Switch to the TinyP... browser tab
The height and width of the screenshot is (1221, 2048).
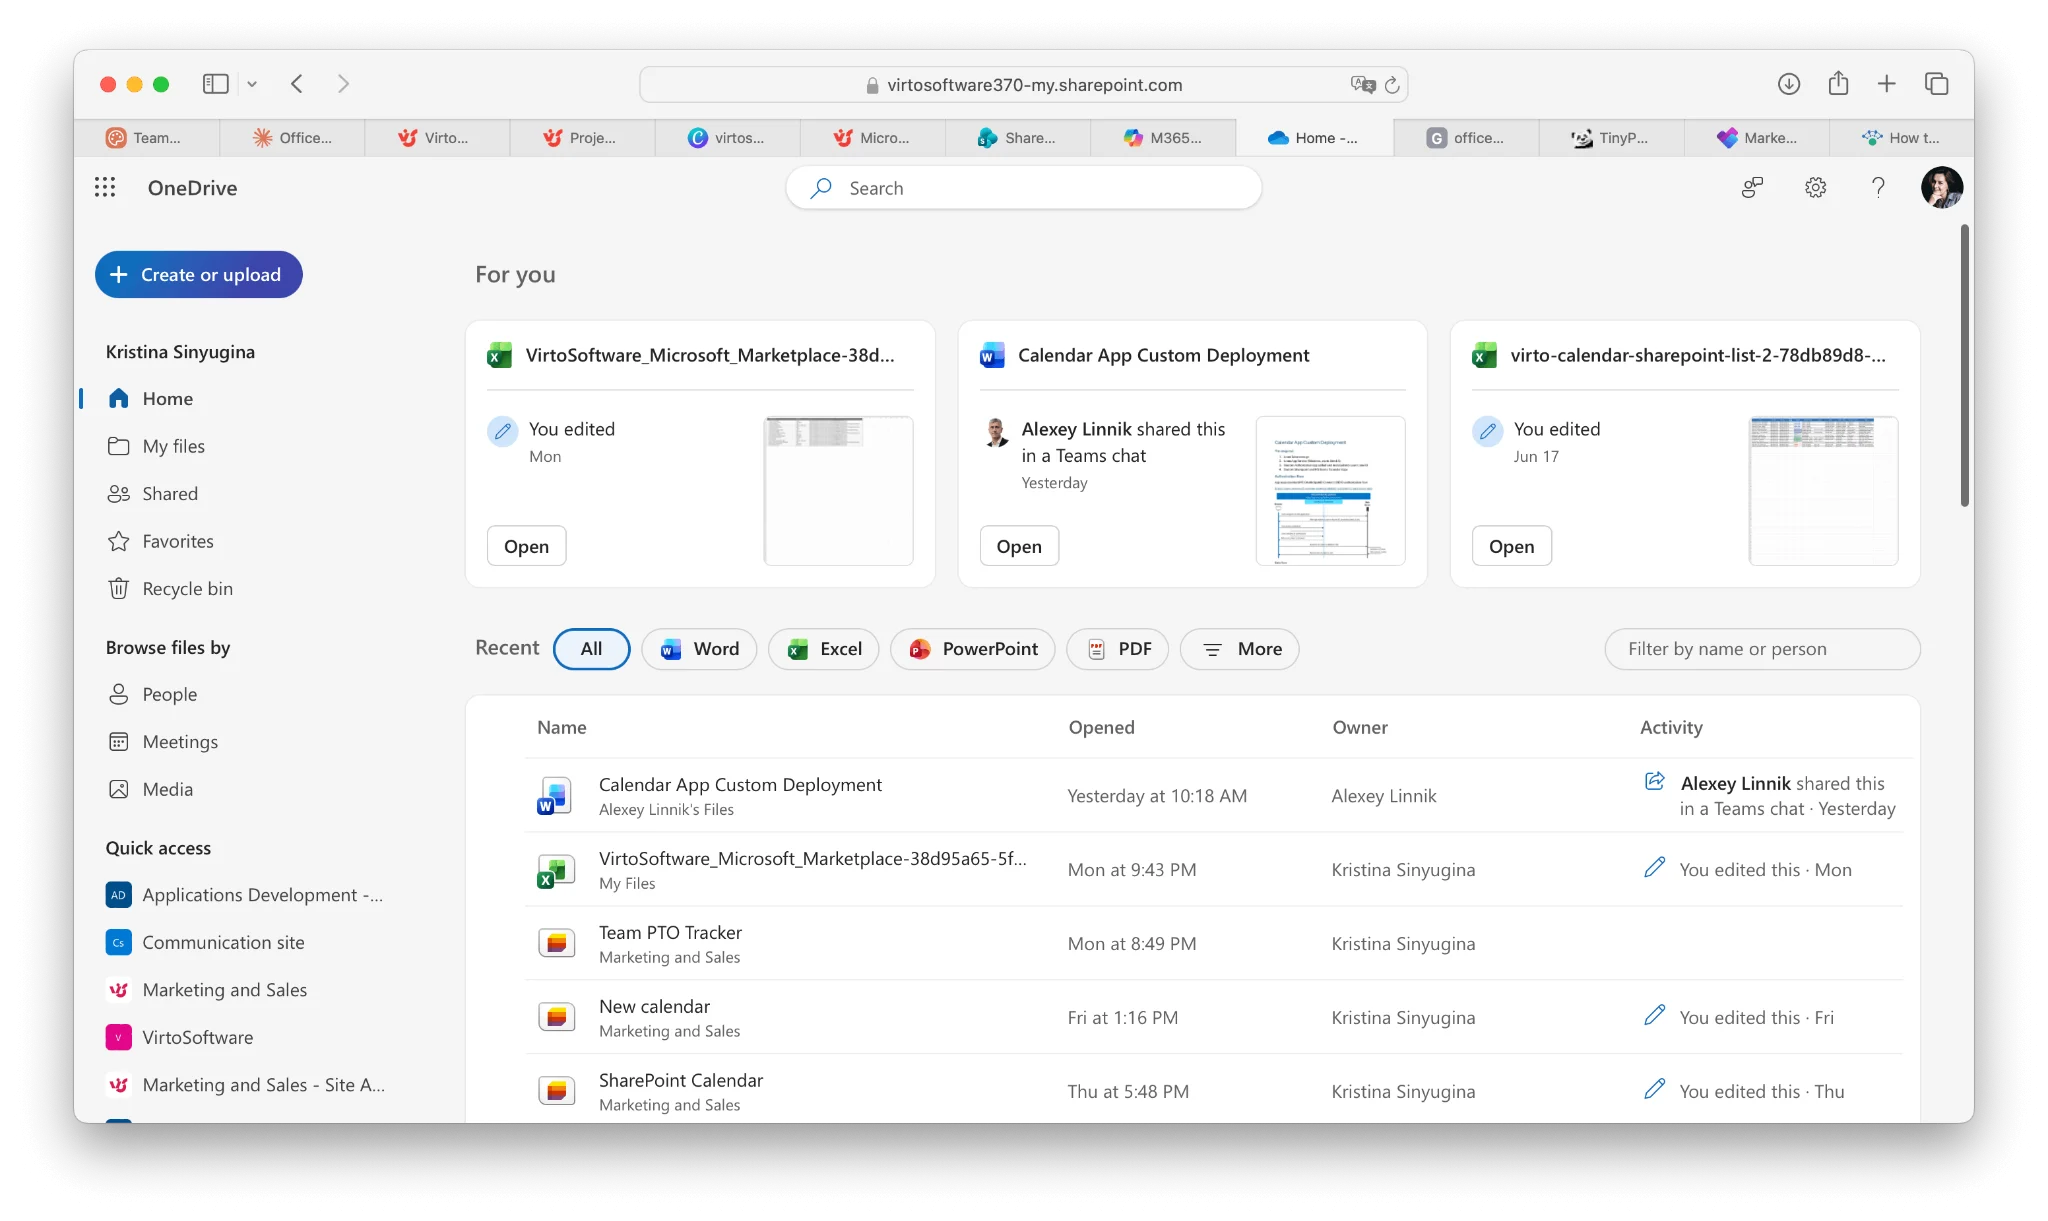click(x=1611, y=138)
